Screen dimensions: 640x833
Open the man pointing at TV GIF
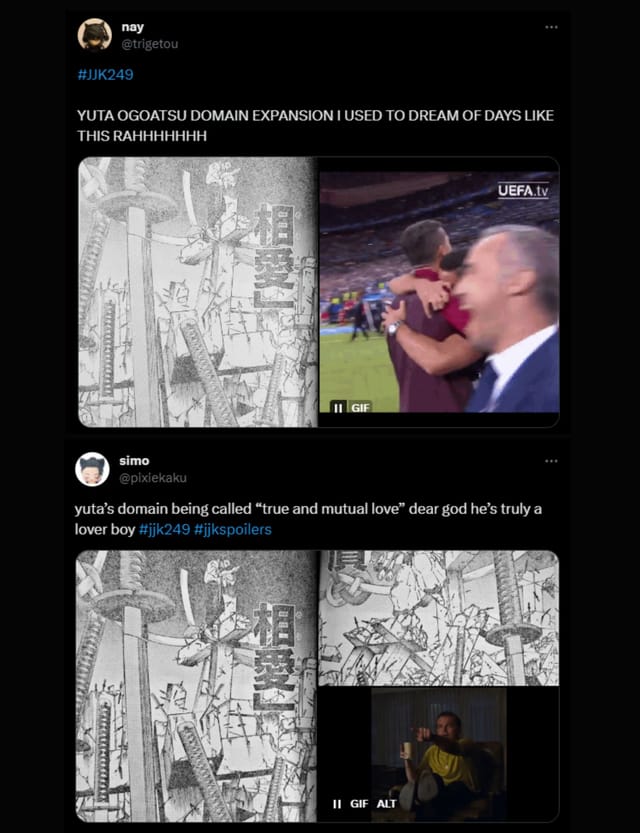(x=439, y=754)
